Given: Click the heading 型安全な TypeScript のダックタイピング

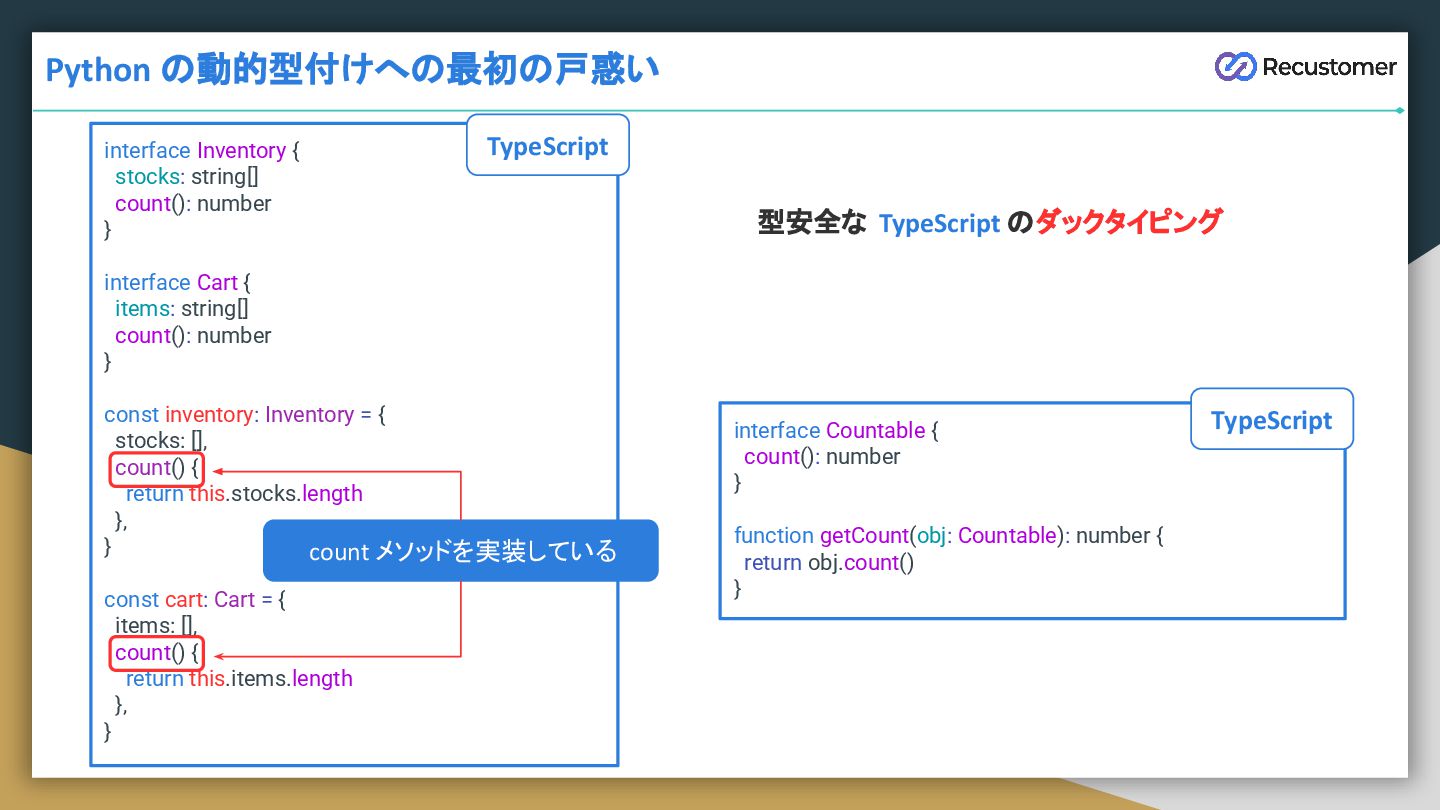Looking at the screenshot, I should (x=990, y=222).
